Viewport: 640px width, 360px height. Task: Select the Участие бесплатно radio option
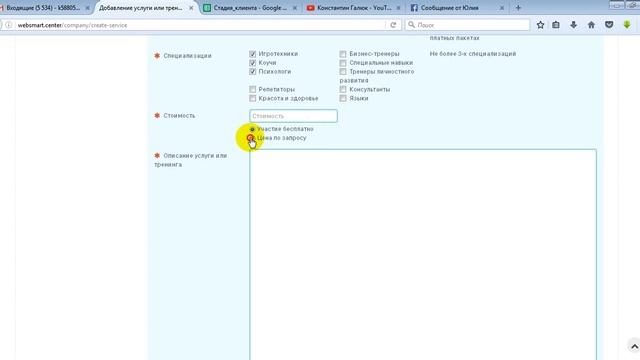point(252,129)
